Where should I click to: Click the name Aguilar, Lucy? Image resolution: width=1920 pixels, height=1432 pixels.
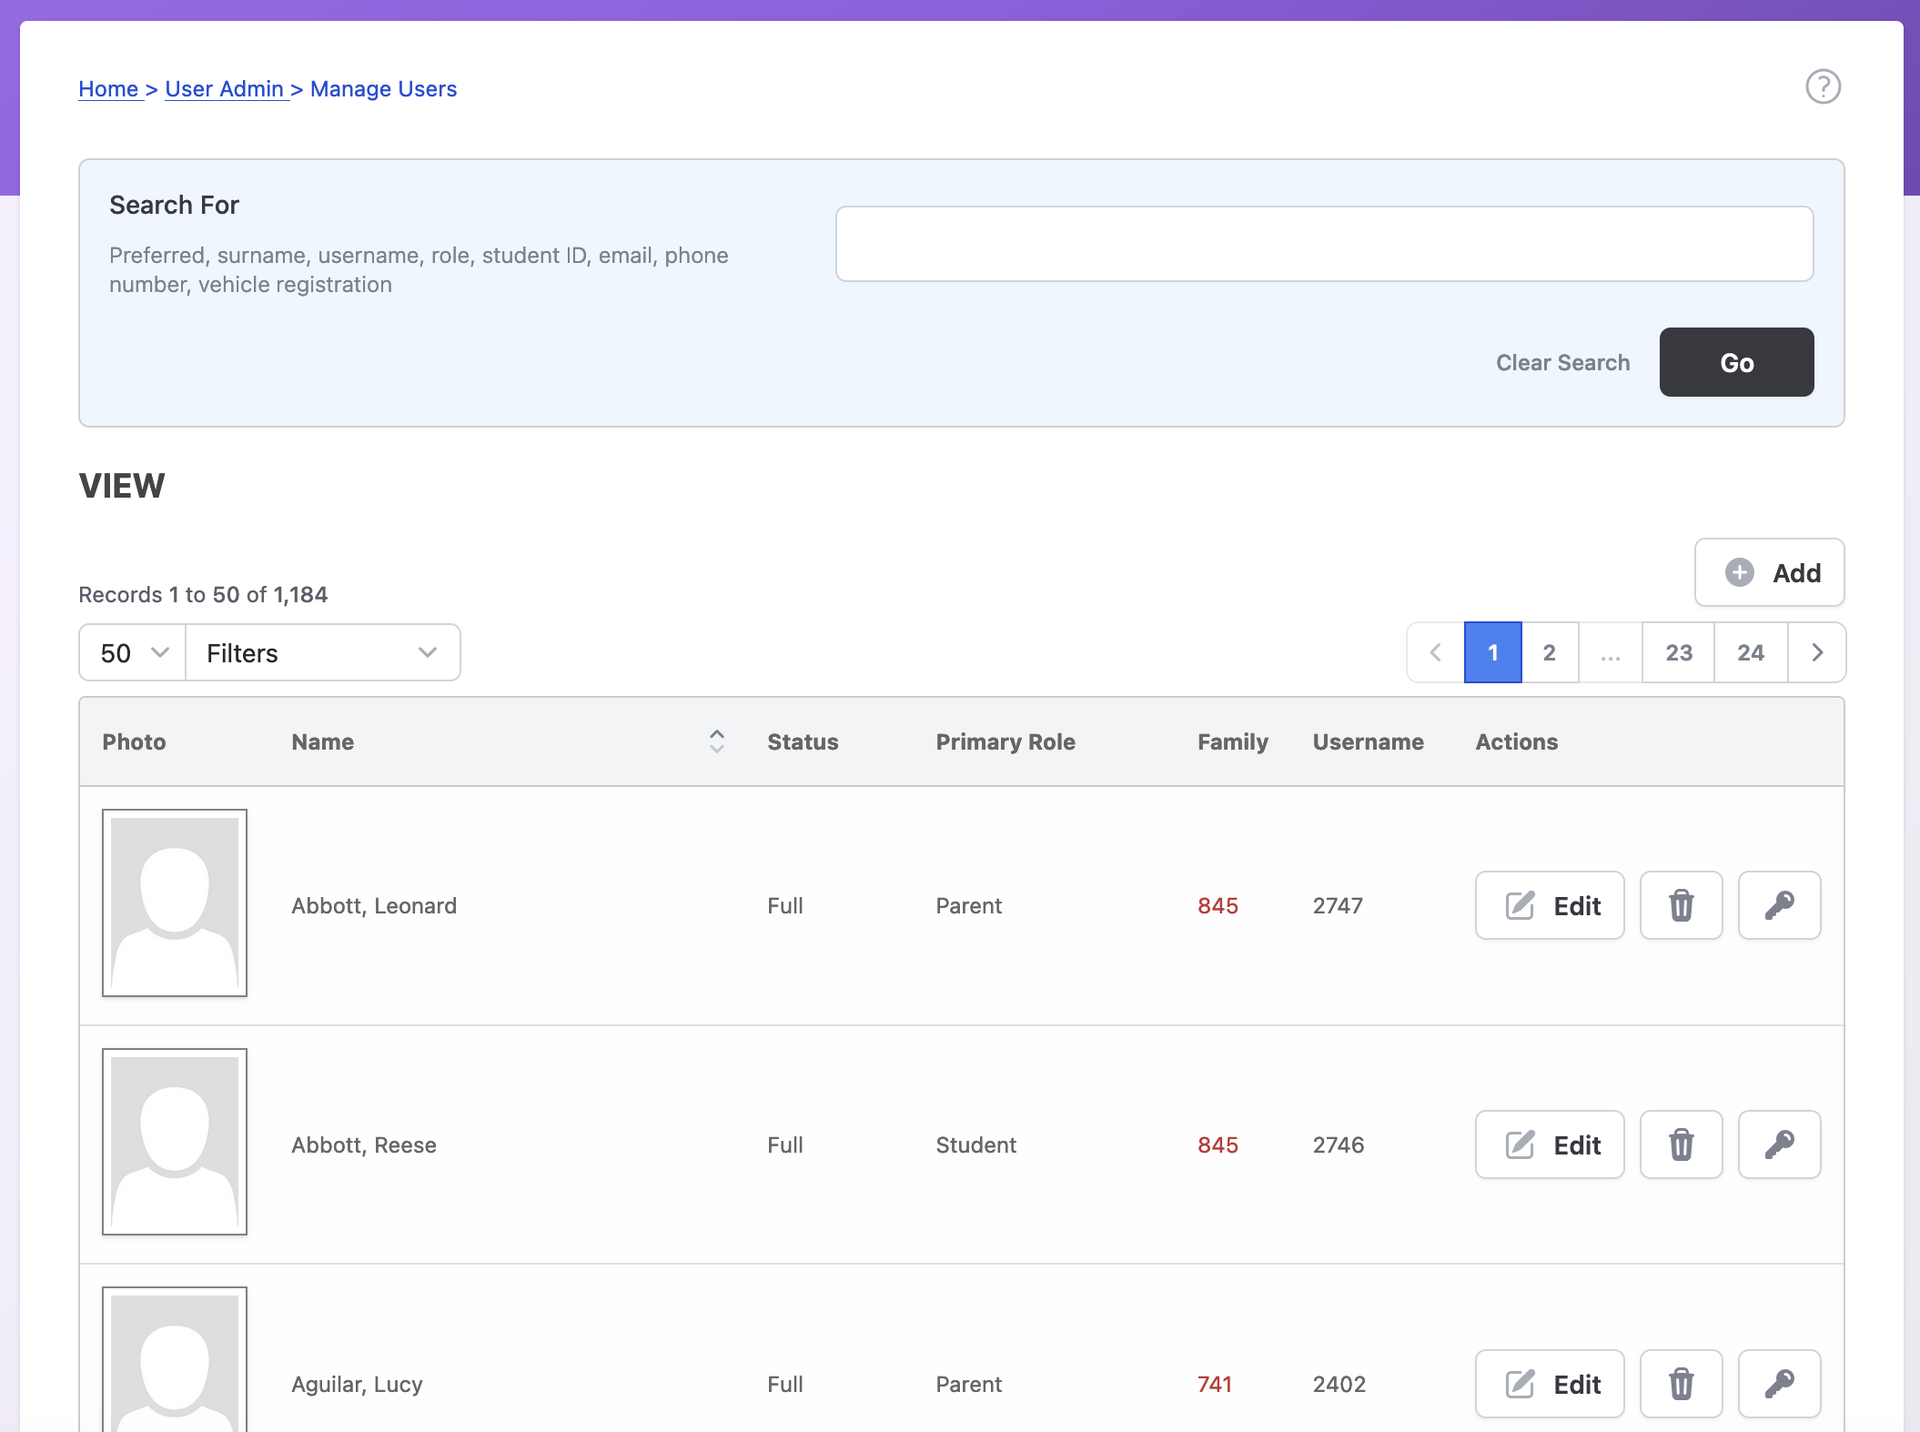click(357, 1384)
